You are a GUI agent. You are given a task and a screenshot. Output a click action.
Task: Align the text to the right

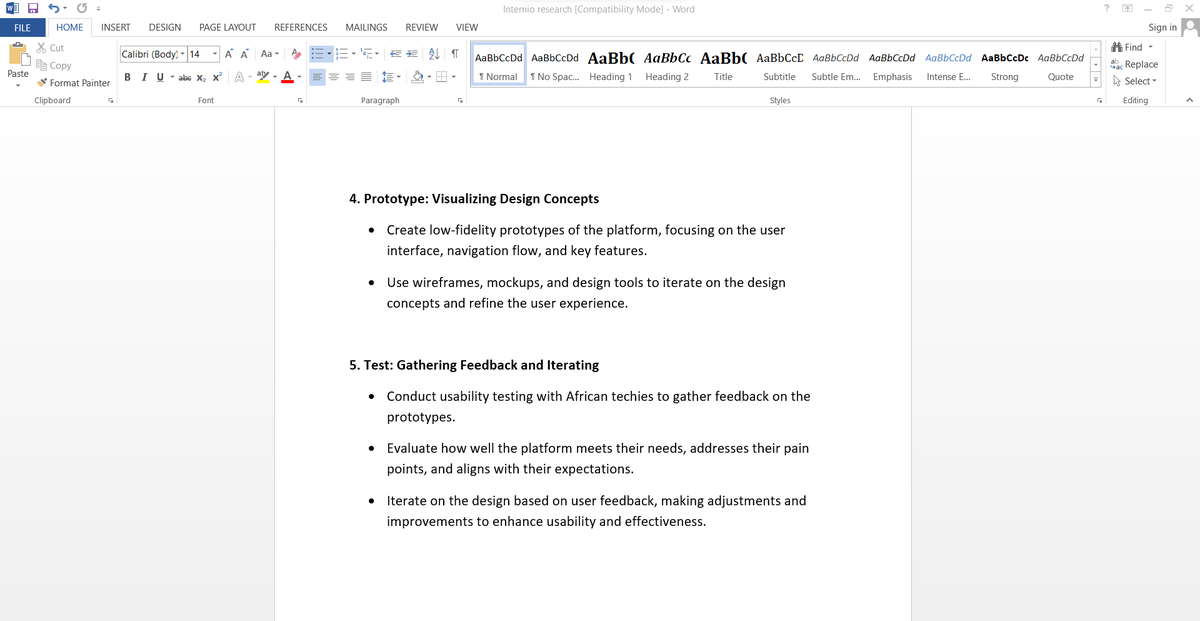[349, 77]
